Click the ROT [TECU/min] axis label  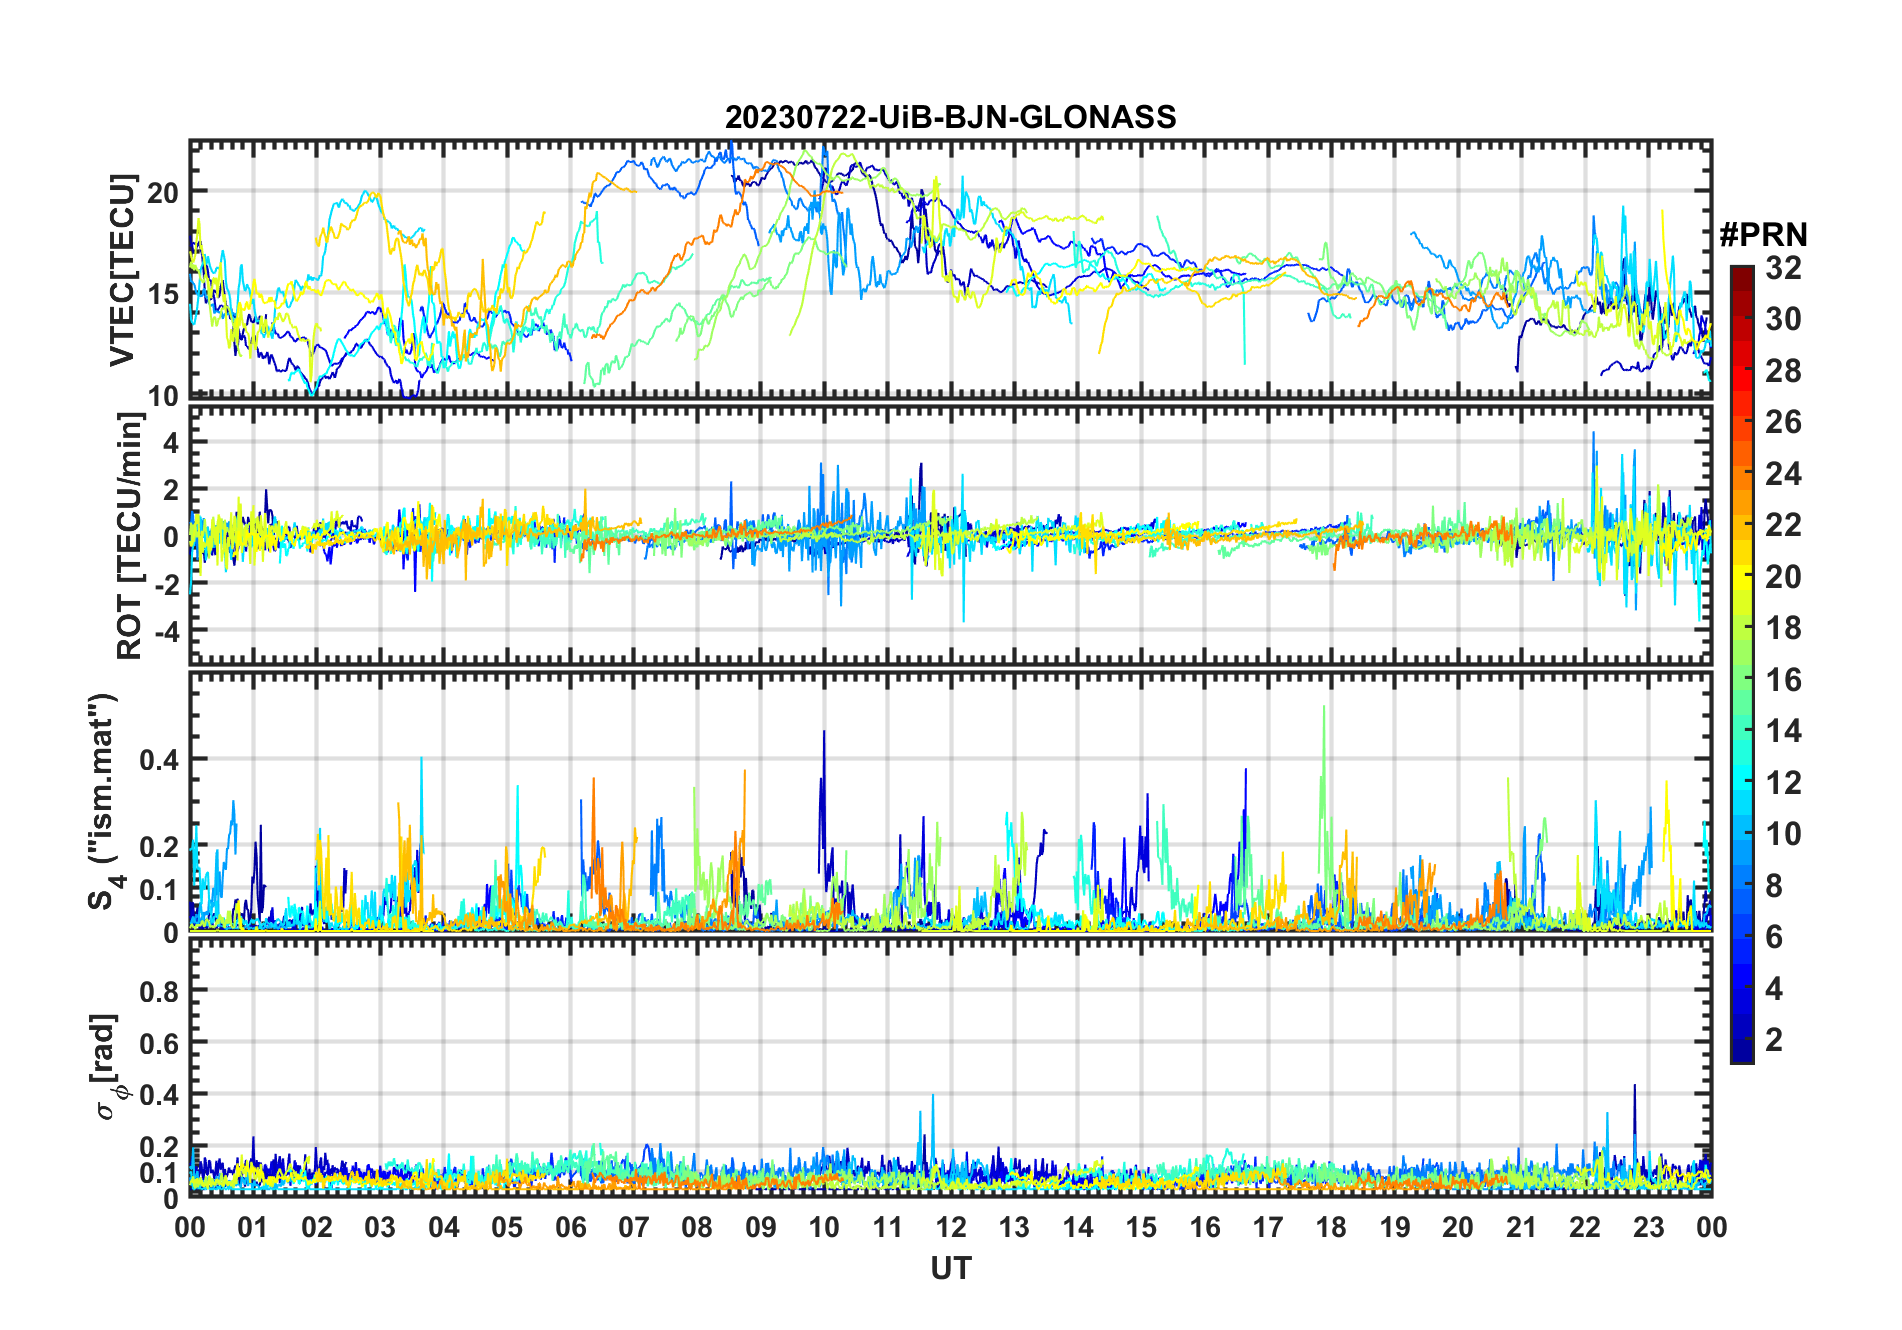129,536
